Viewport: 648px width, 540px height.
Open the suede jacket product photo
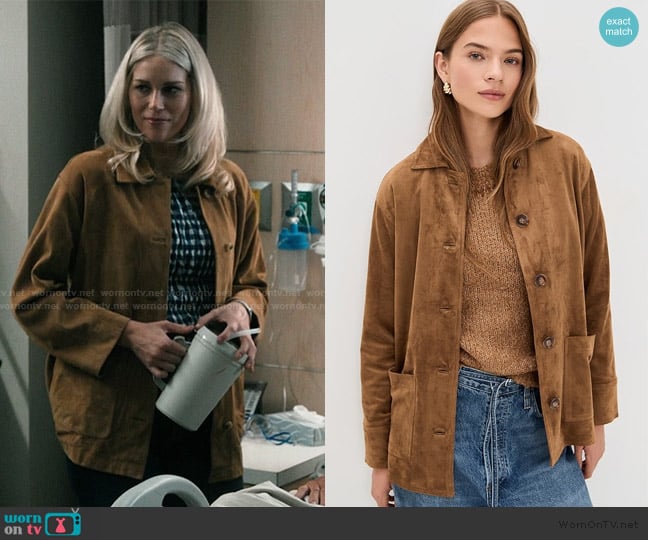pyautogui.click(x=486, y=253)
